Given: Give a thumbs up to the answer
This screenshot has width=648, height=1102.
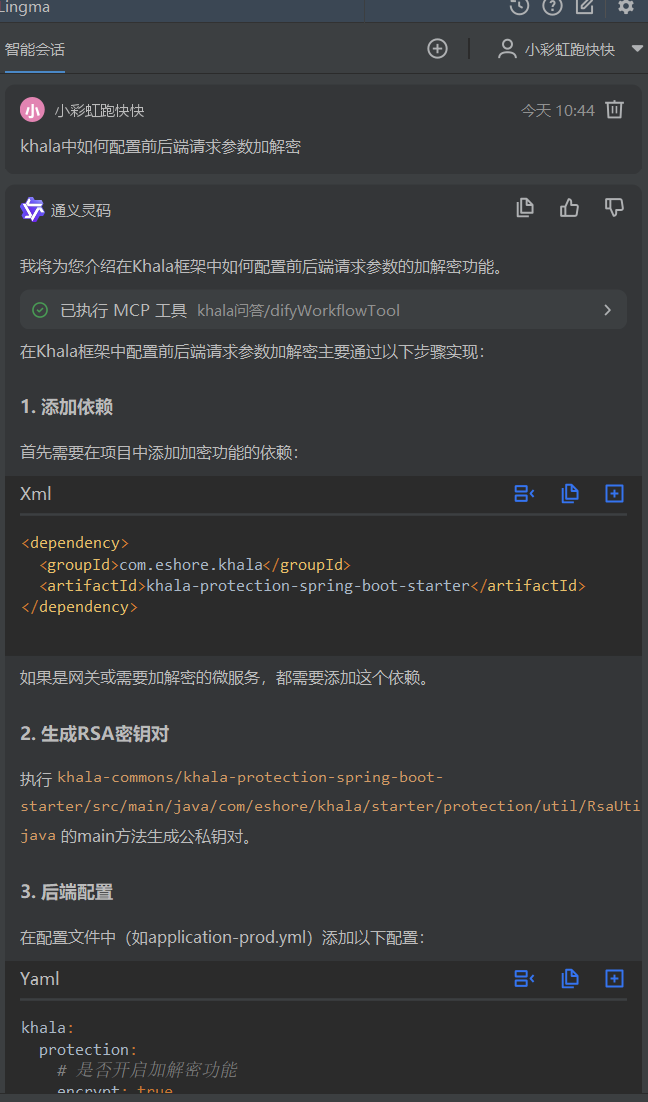Looking at the screenshot, I should point(569,207).
